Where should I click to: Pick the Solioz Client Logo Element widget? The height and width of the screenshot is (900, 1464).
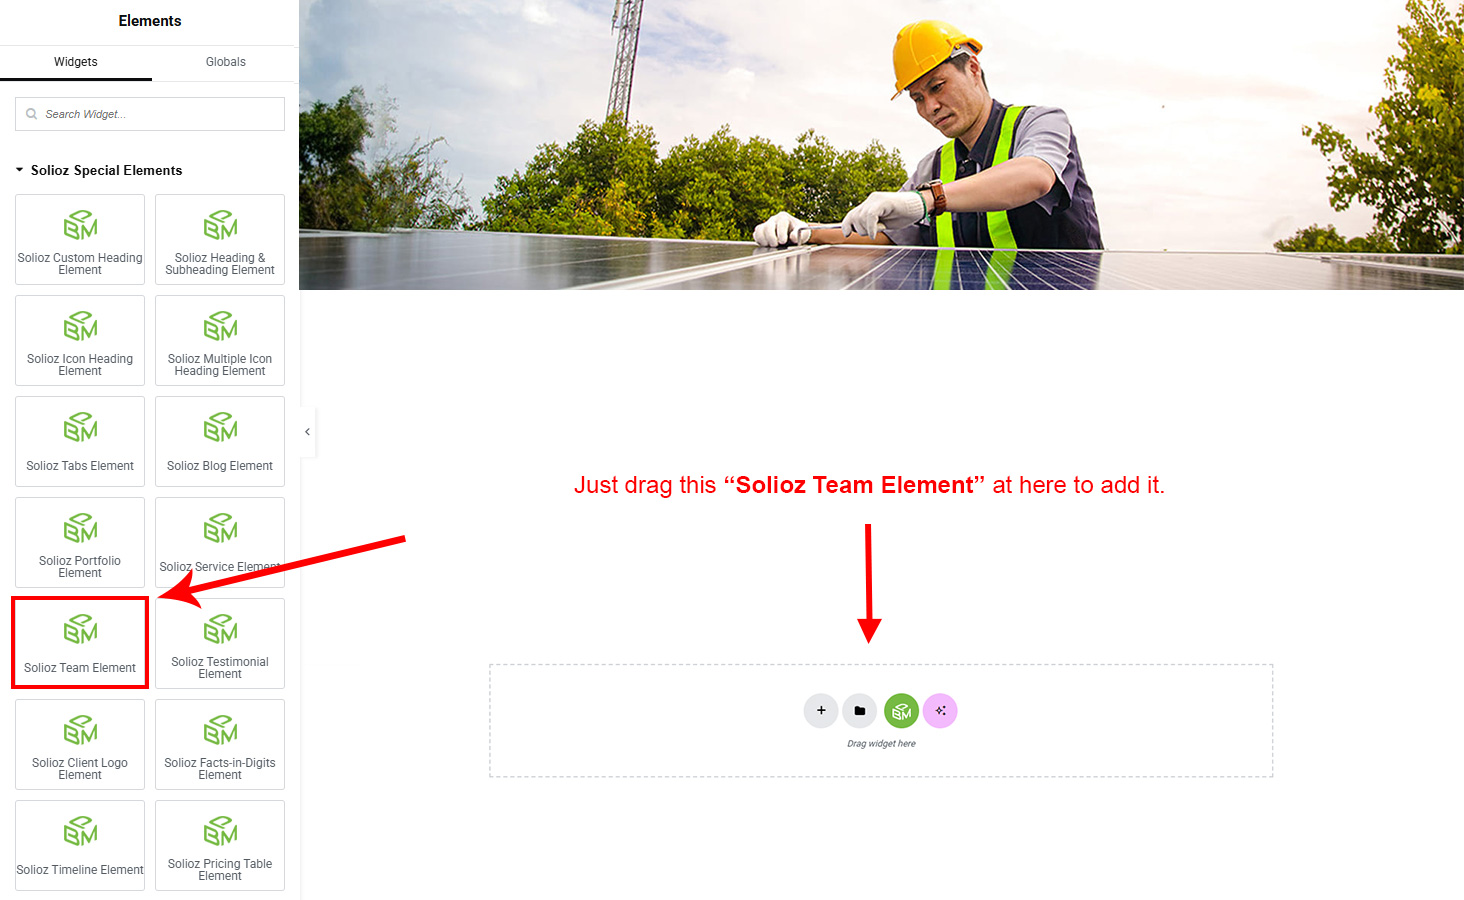click(x=80, y=744)
